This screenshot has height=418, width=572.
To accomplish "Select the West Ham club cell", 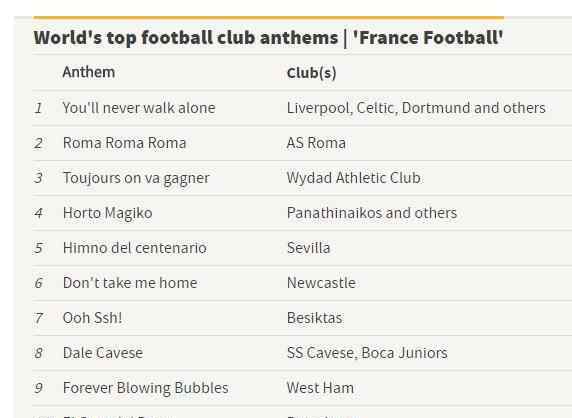I will point(320,388).
